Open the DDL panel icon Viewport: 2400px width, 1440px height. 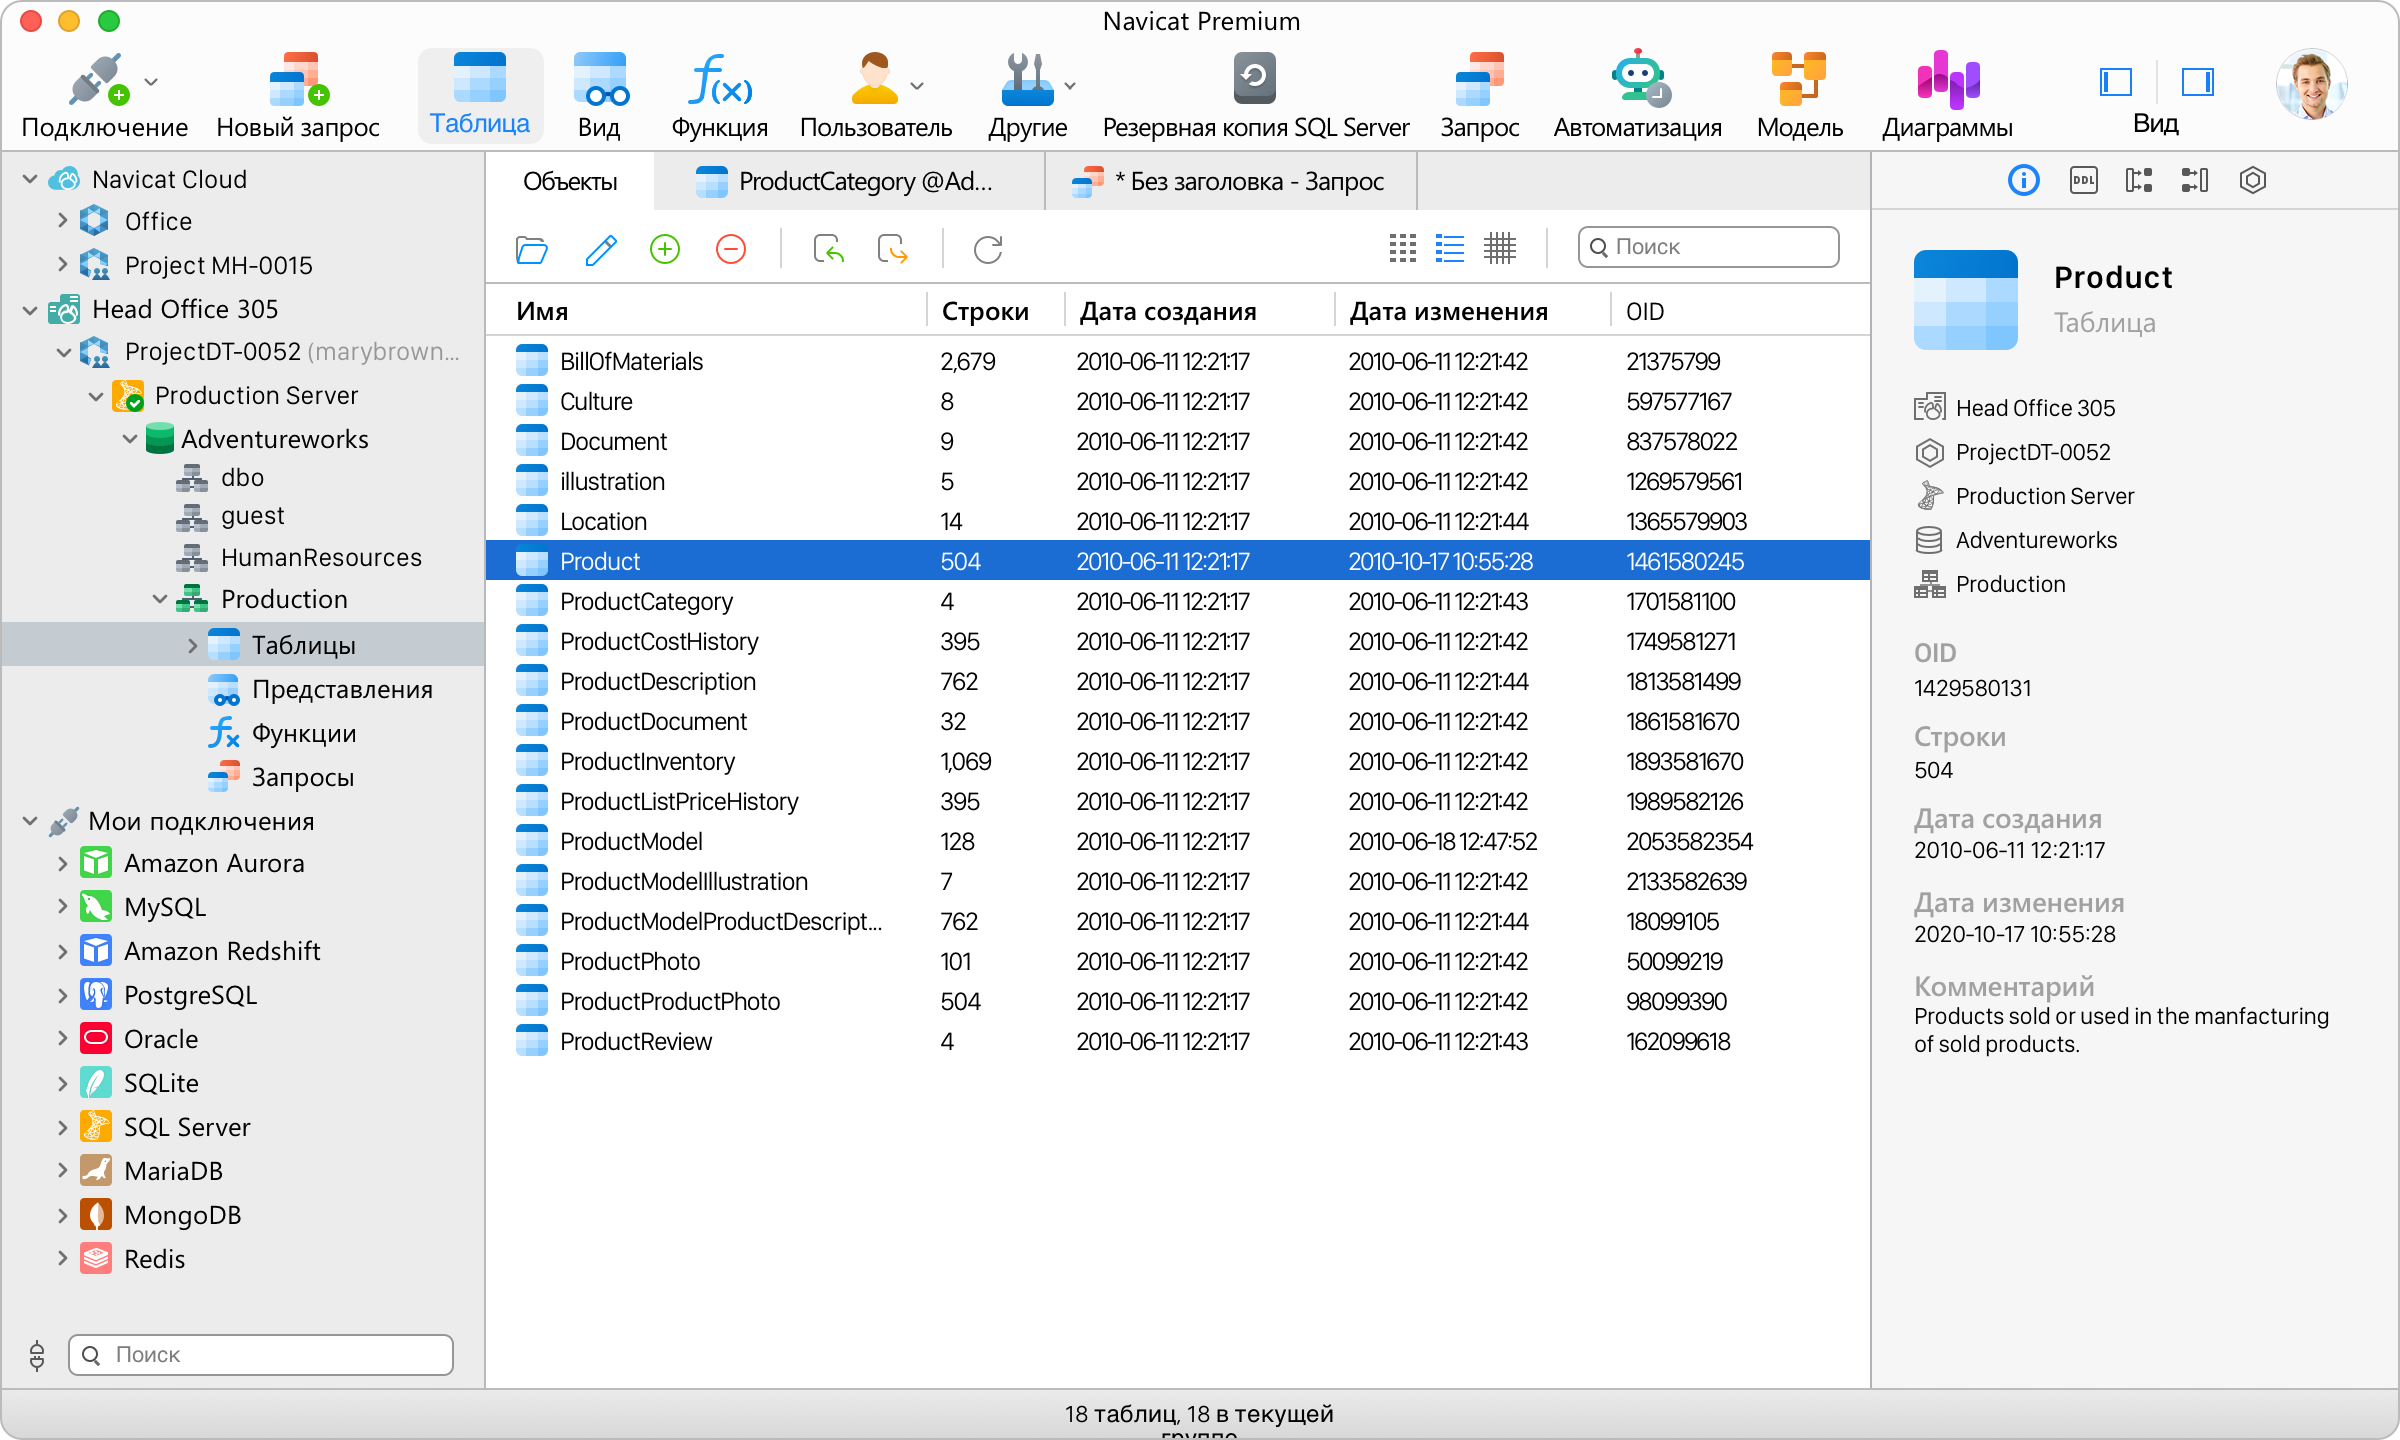pos(2084,180)
